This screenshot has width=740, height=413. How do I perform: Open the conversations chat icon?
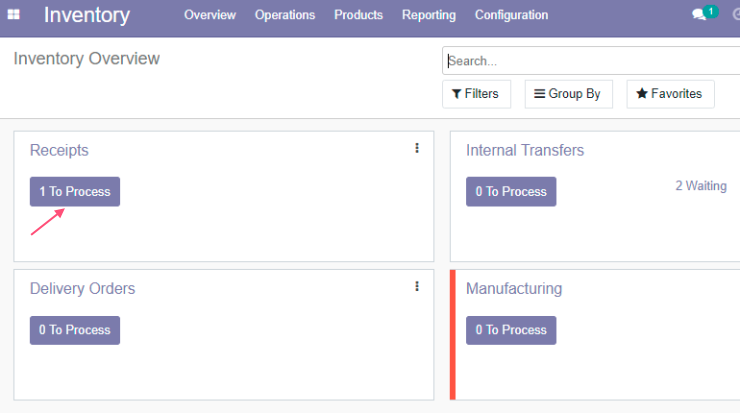(x=699, y=15)
